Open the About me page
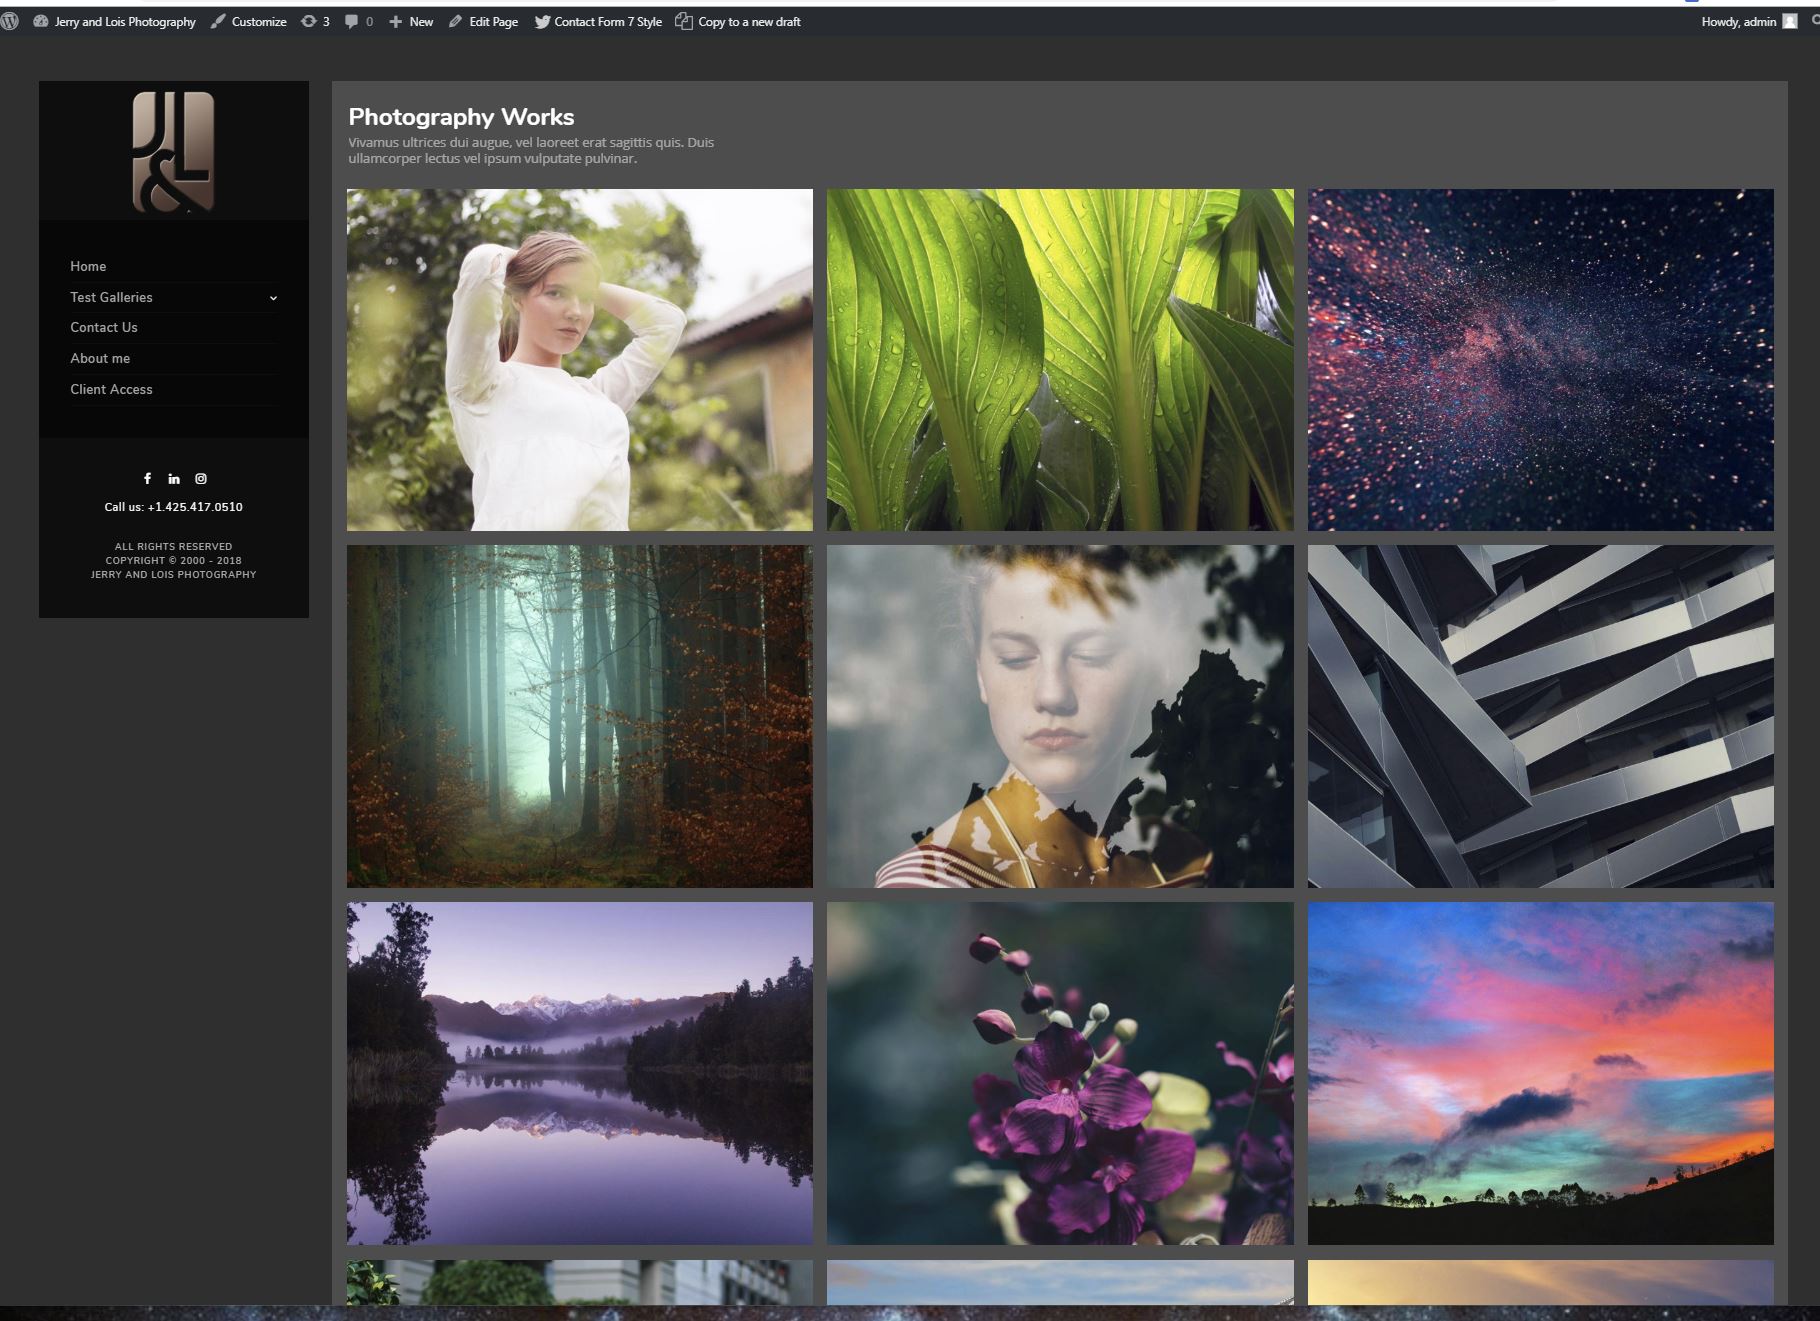Screen dimensions: 1820x1321 pos(100,358)
